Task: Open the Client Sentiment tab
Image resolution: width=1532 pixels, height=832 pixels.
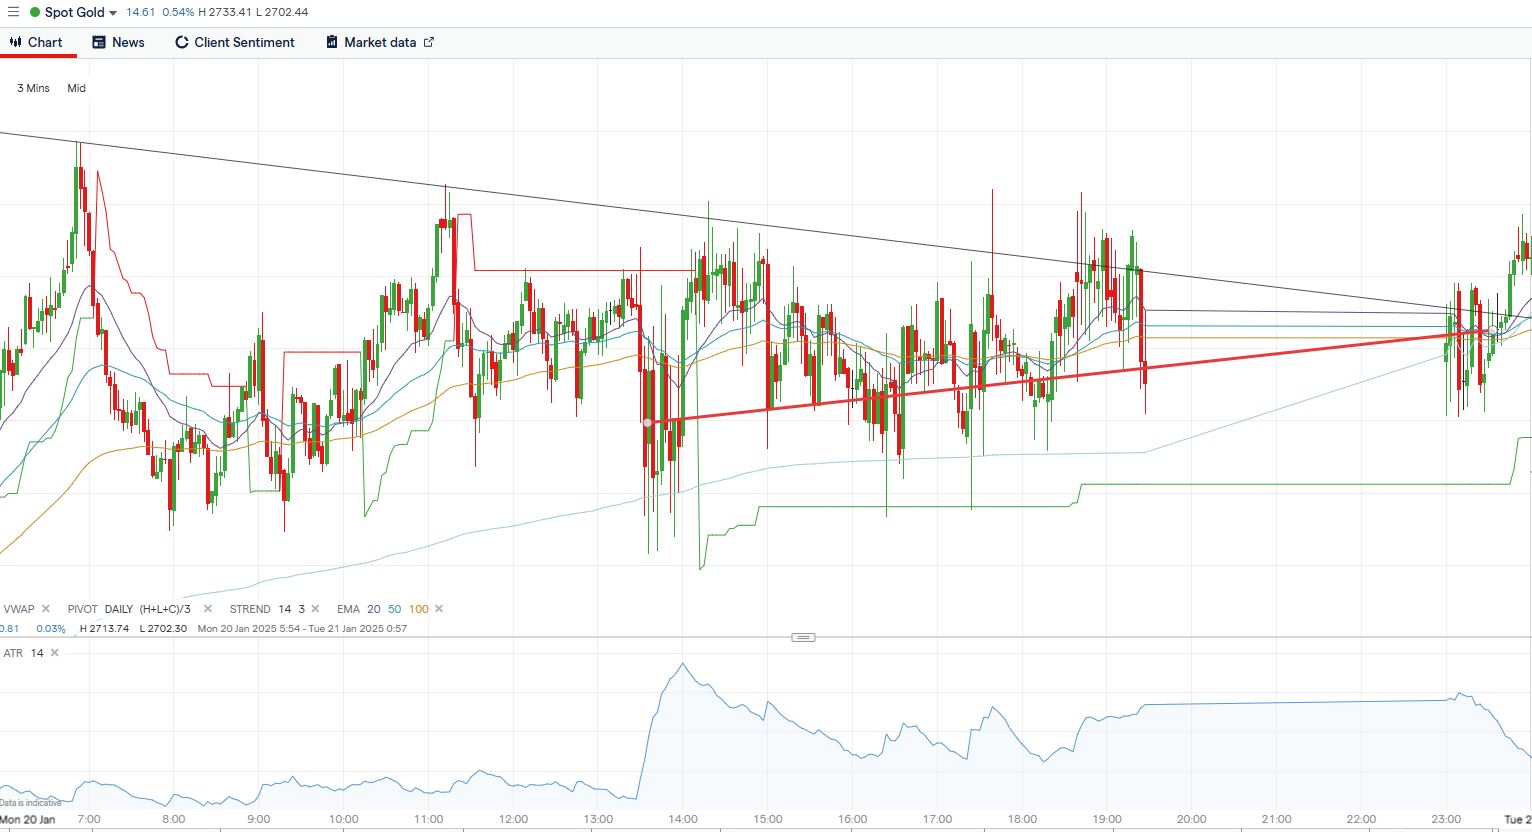Action: 235,42
